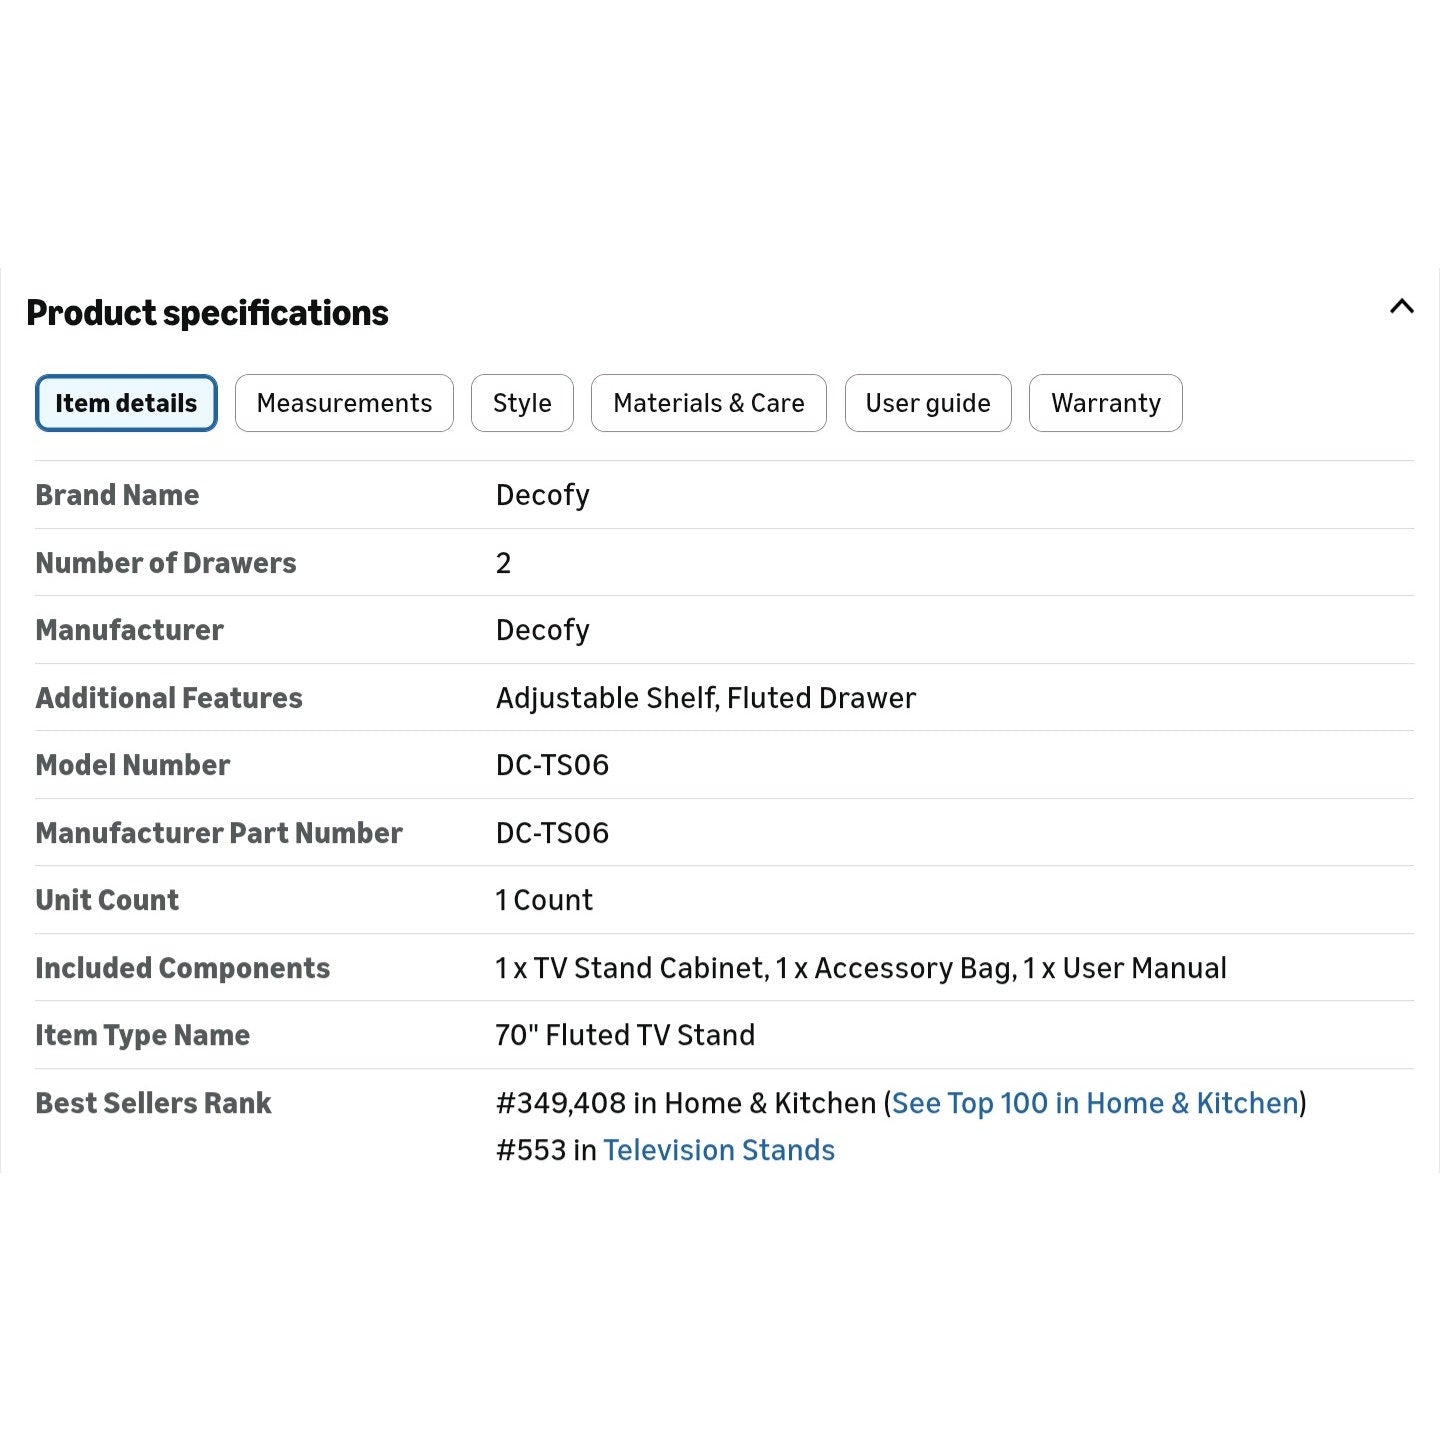The height and width of the screenshot is (1440, 1440).
Task: Select the Item details tab
Action: 126,403
